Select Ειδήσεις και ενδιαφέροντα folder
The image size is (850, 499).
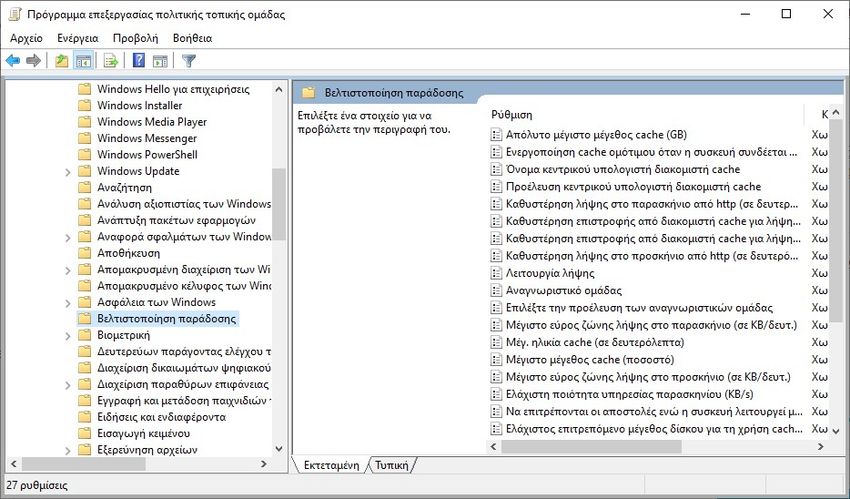pos(162,417)
